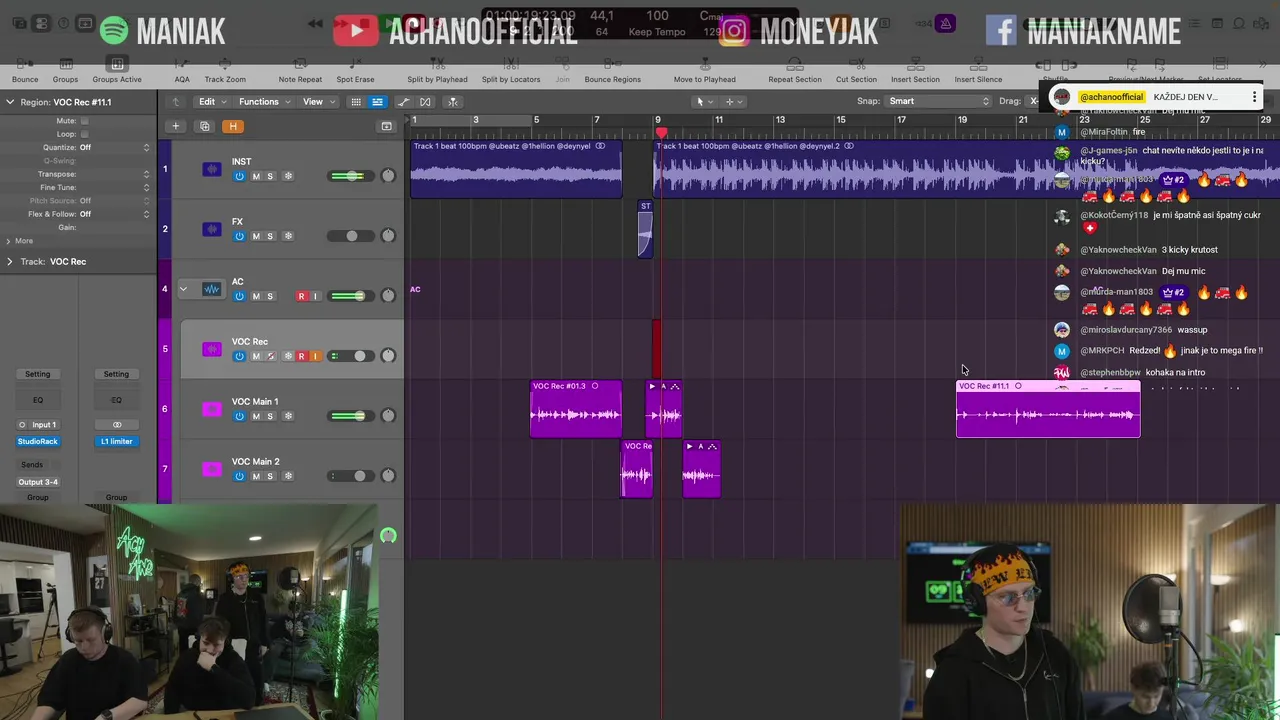Open the Quantize Off dropdown
Image resolution: width=1280 pixels, height=720 pixels.
point(114,147)
